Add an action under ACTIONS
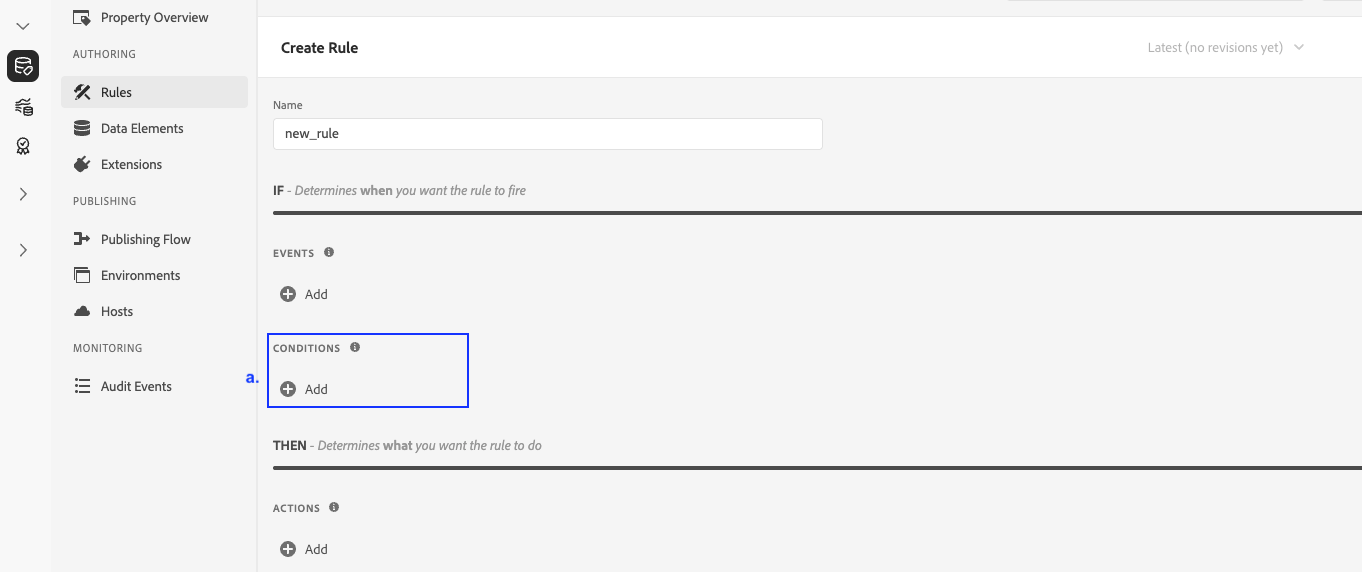Image resolution: width=1362 pixels, height=572 pixels. [x=304, y=549]
